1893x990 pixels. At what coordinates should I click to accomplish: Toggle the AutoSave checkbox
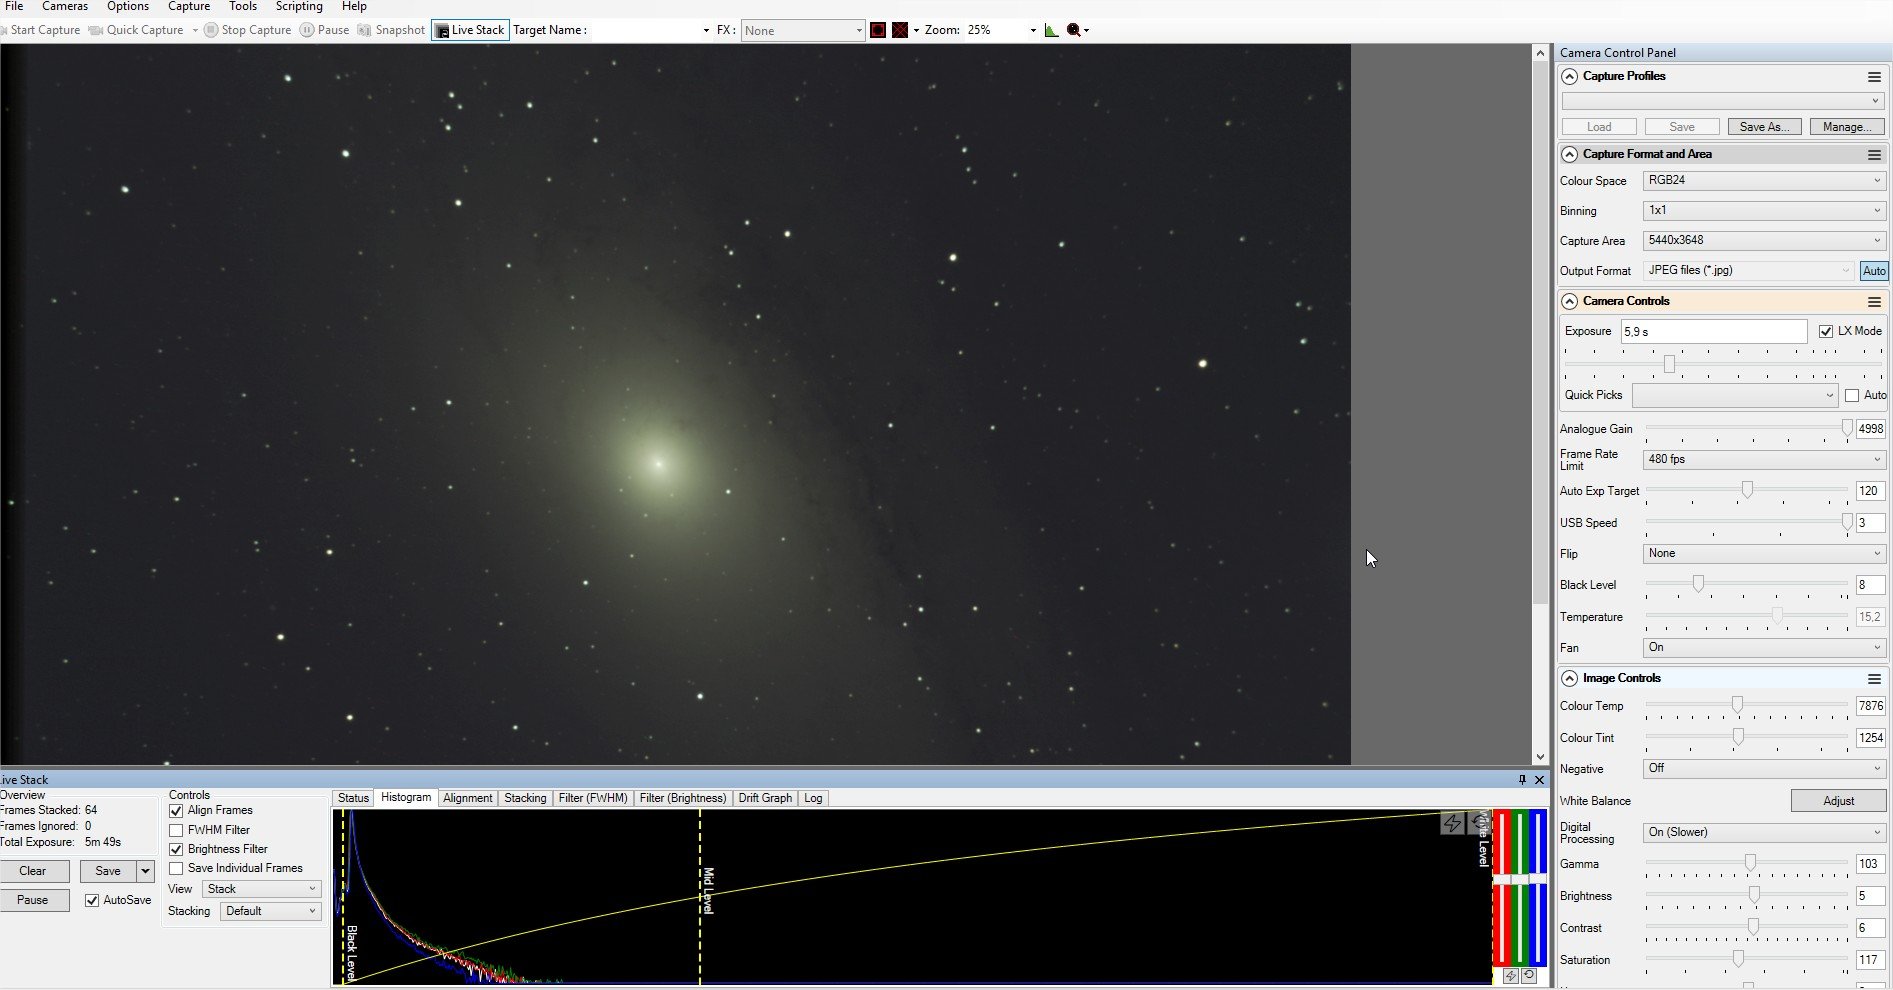pos(92,900)
